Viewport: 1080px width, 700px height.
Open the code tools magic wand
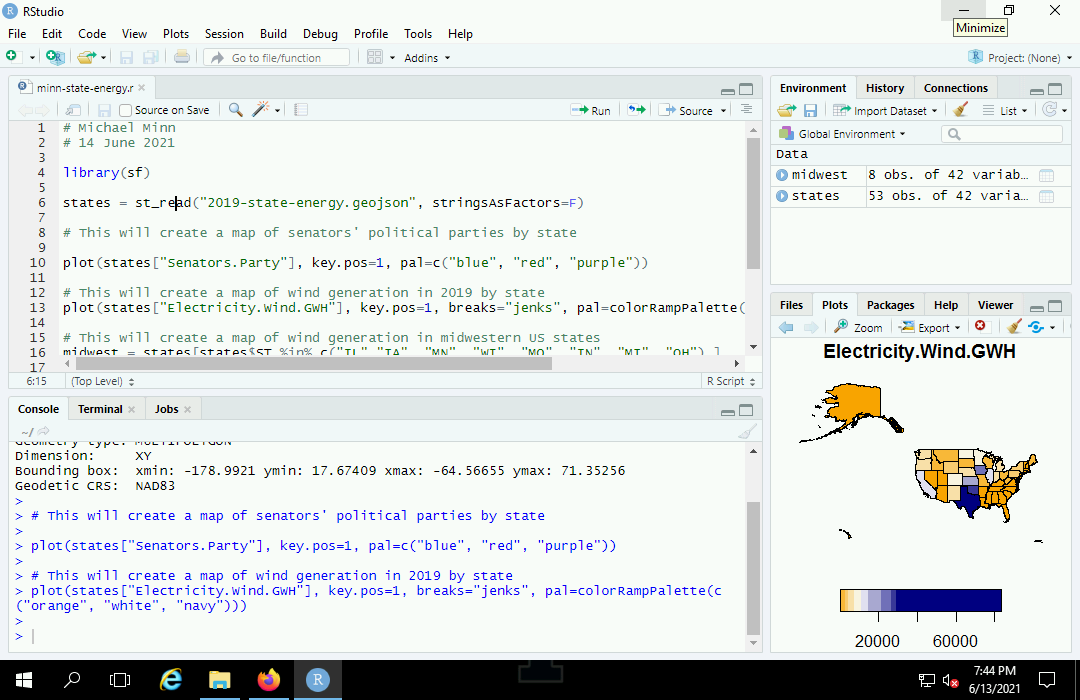262,110
